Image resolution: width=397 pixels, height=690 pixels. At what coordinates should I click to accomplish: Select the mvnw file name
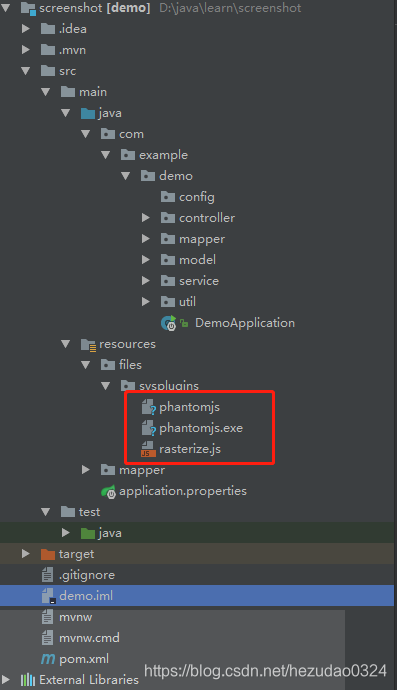pyautogui.click(x=76, y=617)
